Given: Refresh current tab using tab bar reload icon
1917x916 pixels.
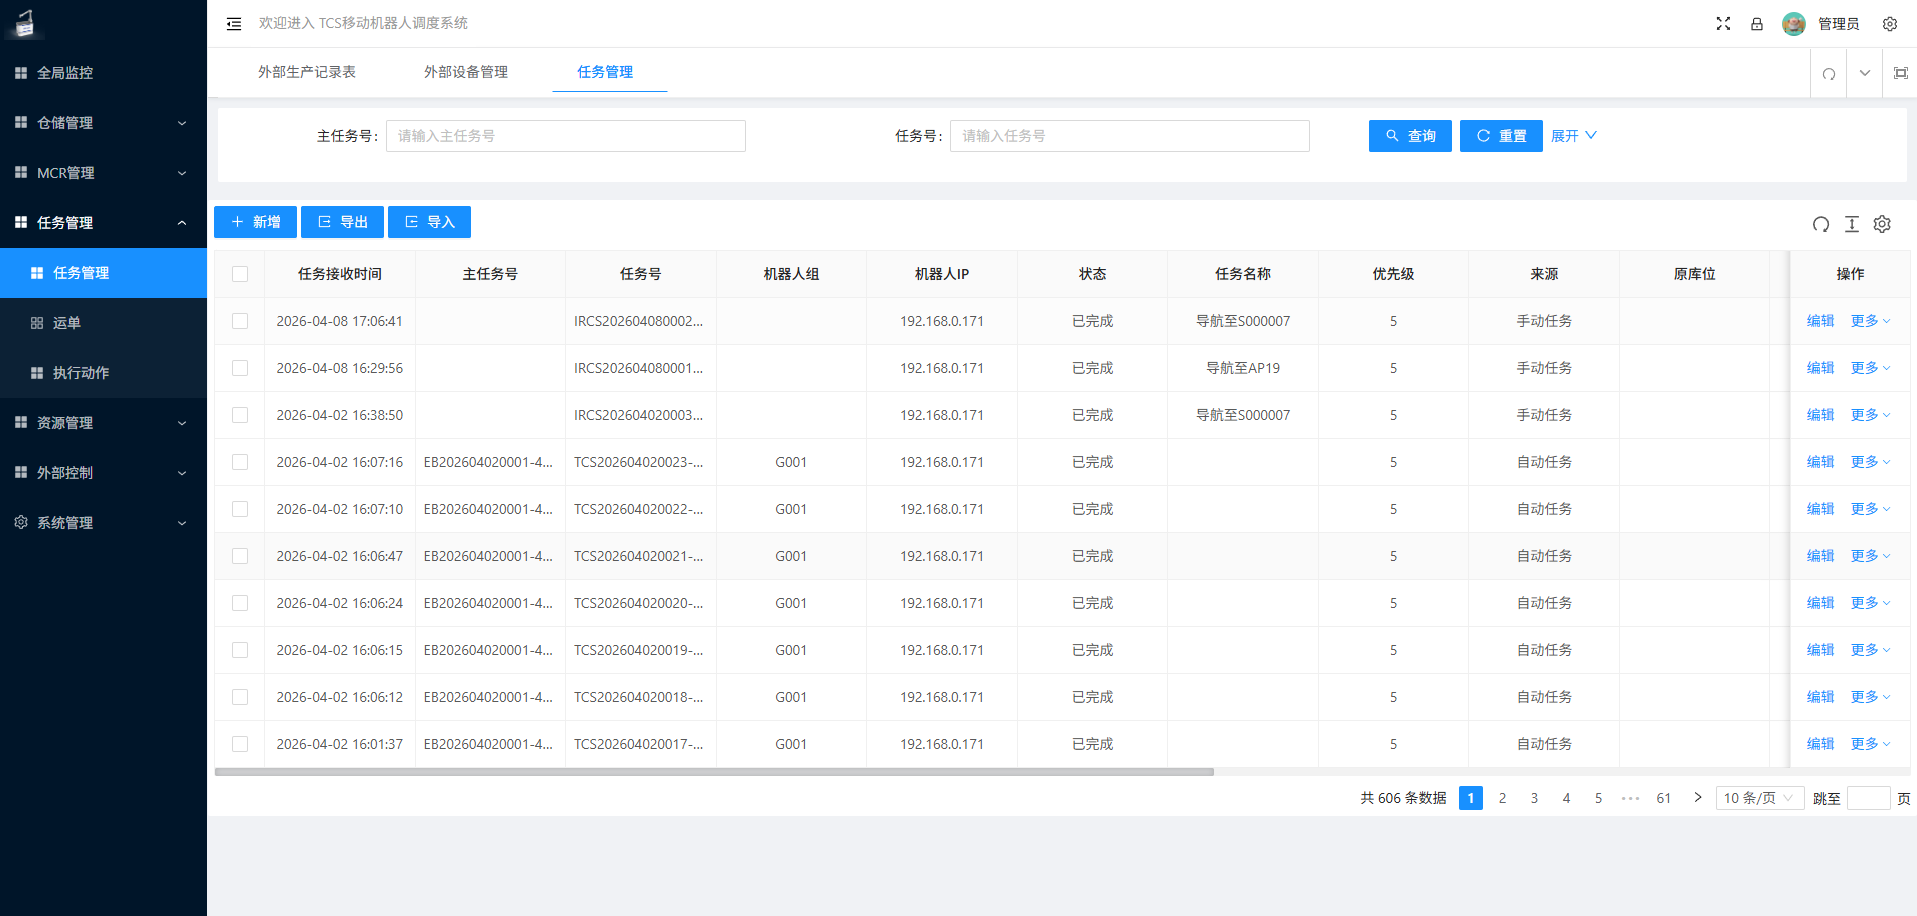Looking at the screenshot, I should tap(1829, 73).
